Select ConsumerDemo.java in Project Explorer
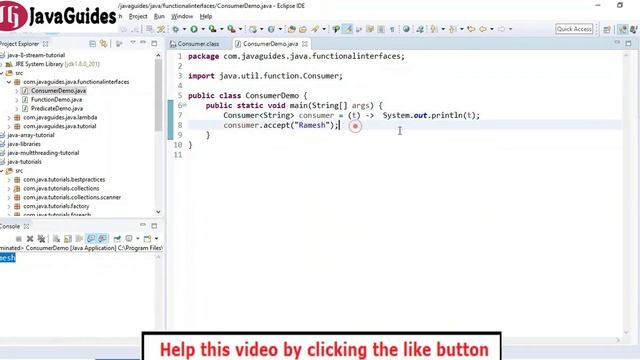 [58, 91]
